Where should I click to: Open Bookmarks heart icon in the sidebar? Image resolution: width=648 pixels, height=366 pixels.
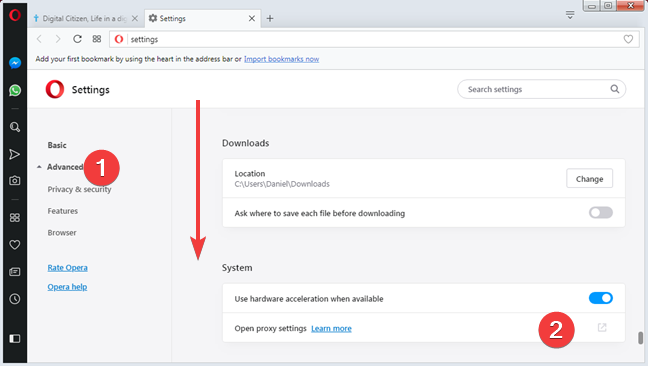point(14,245)
